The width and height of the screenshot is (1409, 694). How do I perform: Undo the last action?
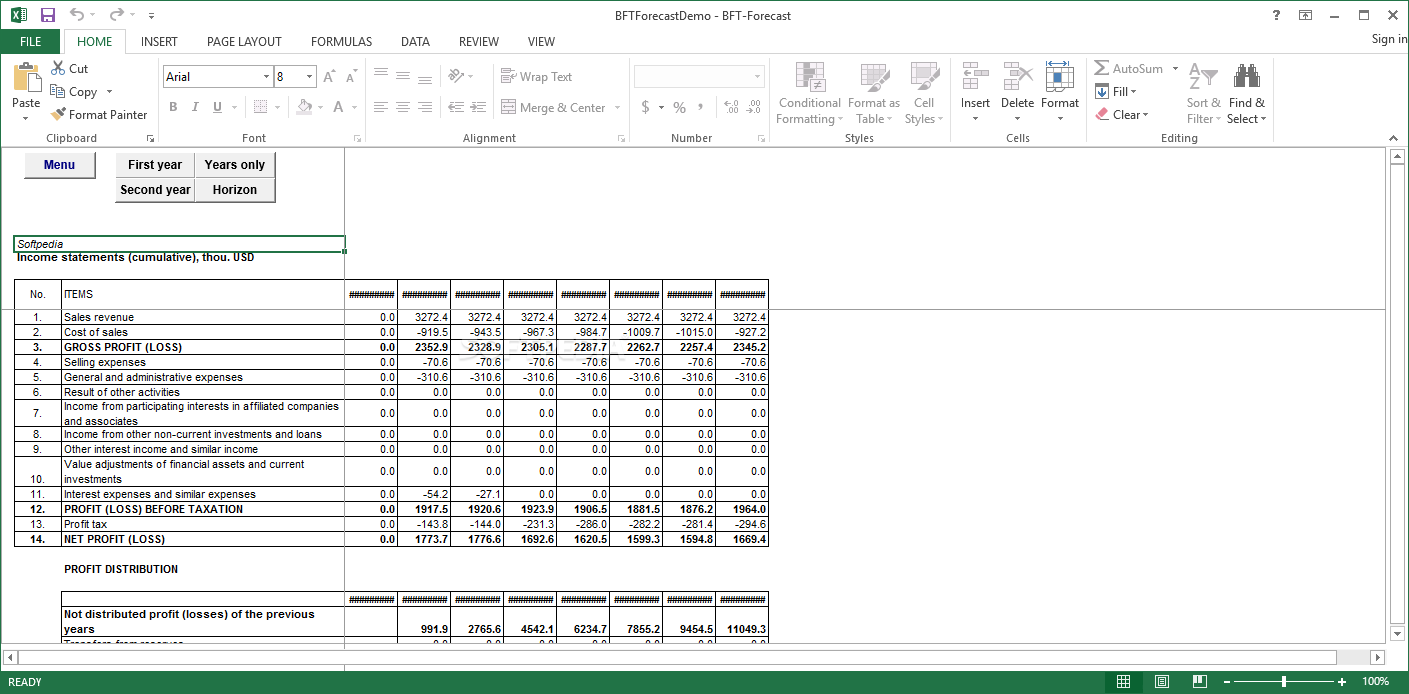point(77,15)
